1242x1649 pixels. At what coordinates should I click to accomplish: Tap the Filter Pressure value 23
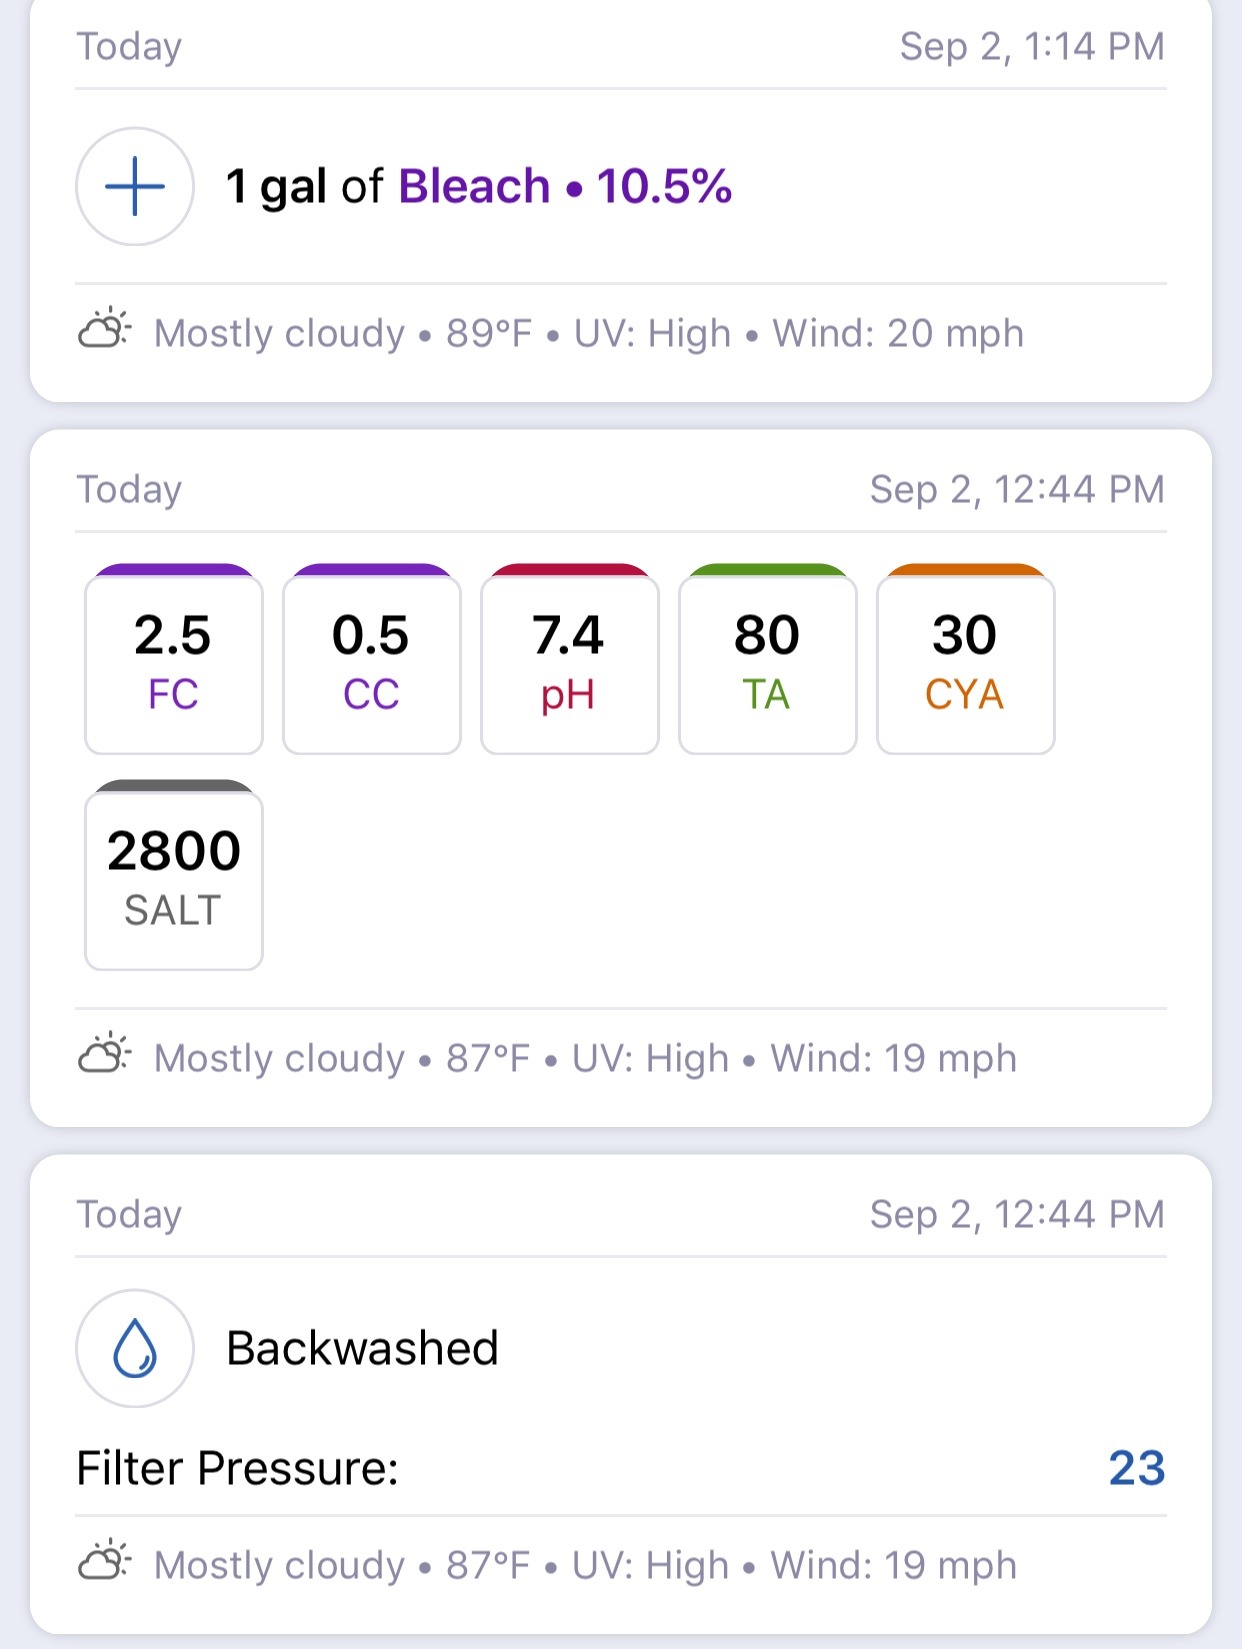pos(1137,1468)
